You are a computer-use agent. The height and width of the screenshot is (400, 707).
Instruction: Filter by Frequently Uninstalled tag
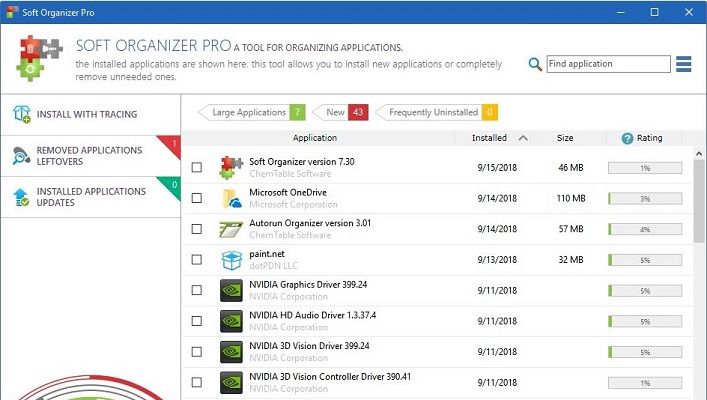coord(438,112)
